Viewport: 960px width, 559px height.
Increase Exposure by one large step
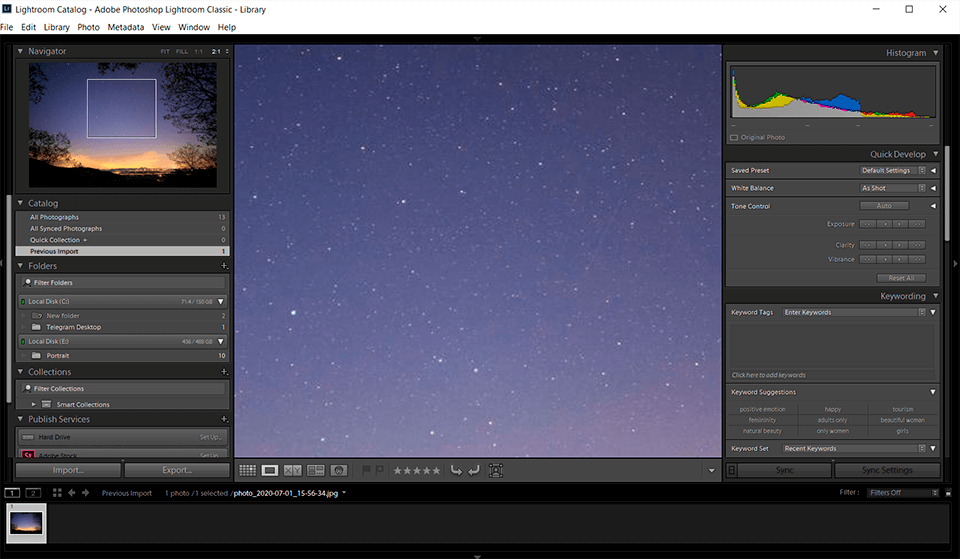point(917,224)
